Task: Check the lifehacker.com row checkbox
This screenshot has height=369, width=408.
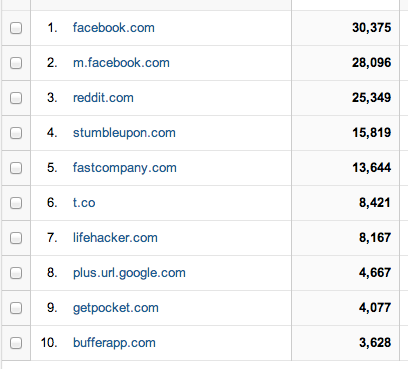Action: tap(16, 238)
